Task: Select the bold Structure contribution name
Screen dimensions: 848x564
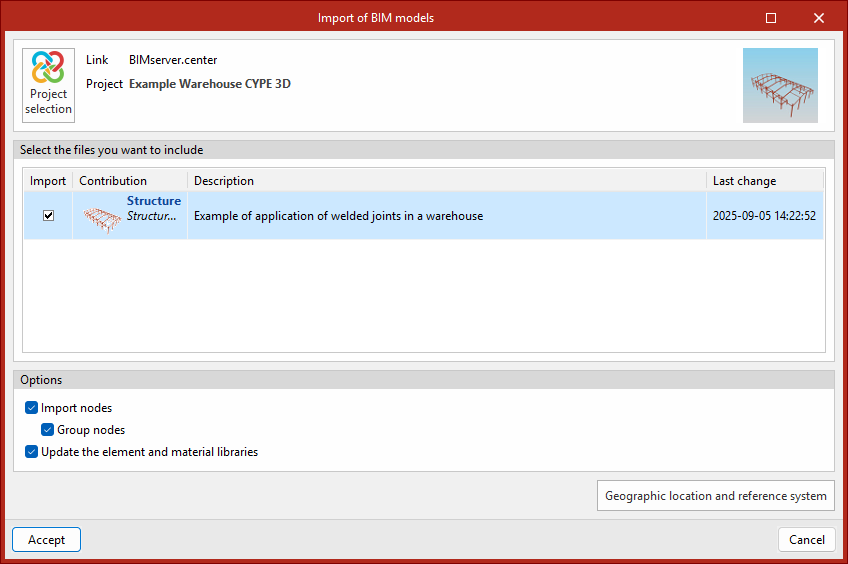Action: point(153,201)
